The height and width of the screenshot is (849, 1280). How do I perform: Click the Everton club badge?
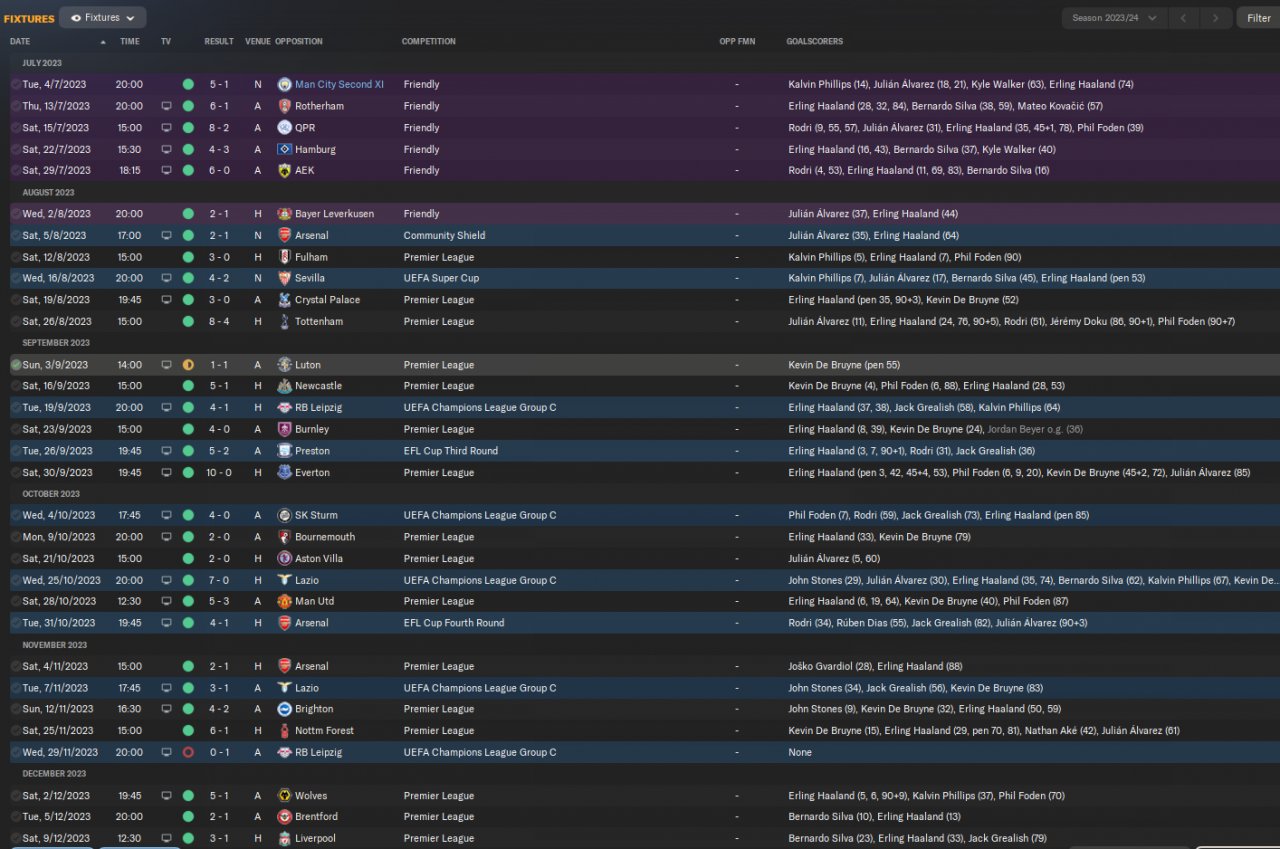tap(284, 473)
